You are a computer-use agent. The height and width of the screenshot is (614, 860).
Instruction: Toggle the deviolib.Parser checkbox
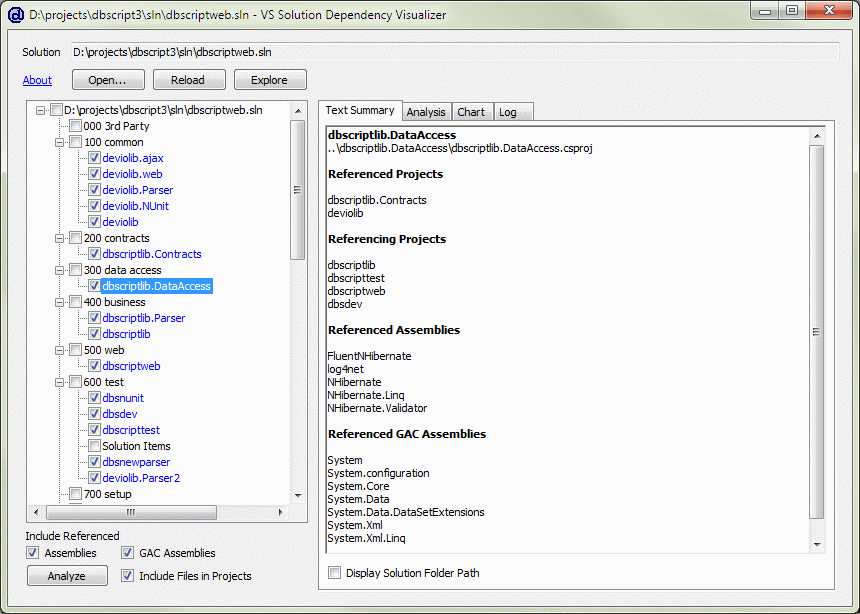pyautogui.click(x=94, y=190)
